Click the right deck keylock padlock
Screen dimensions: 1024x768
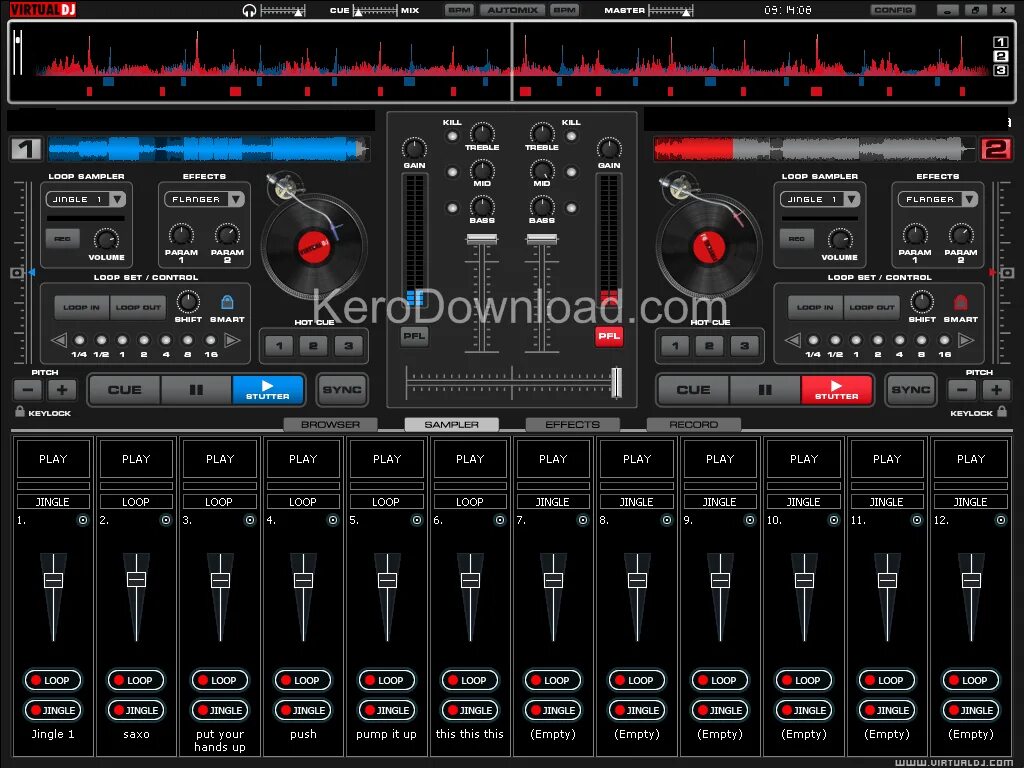1002,411
